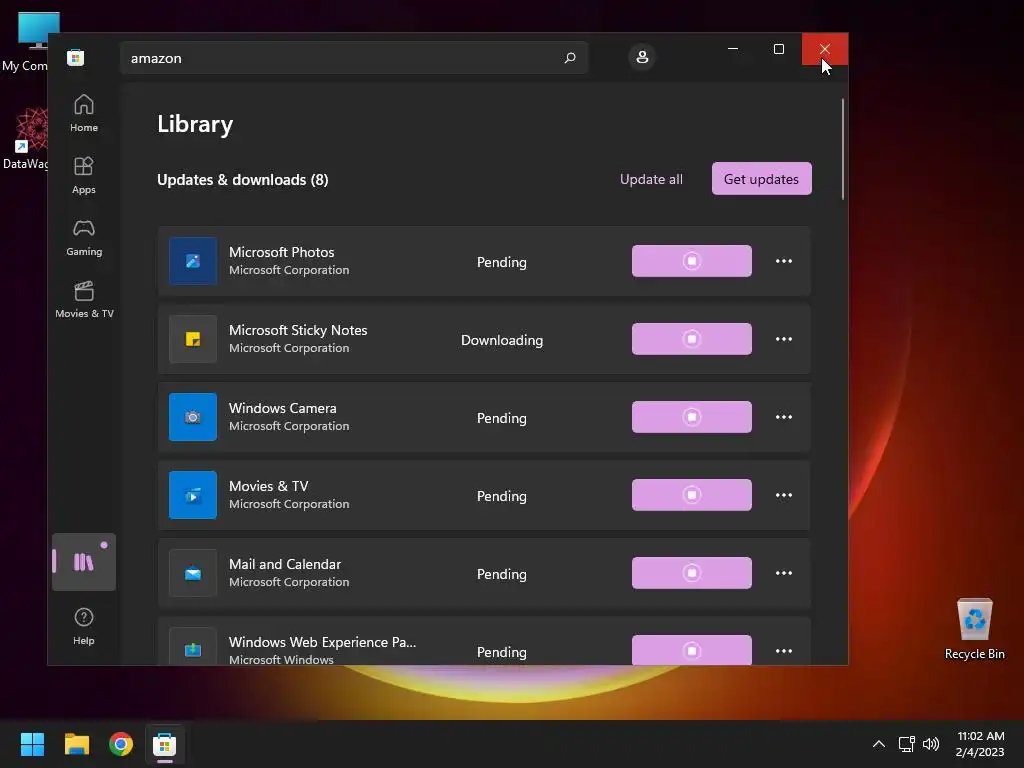Open more options for Microsoft Sticky Notes

784,338
